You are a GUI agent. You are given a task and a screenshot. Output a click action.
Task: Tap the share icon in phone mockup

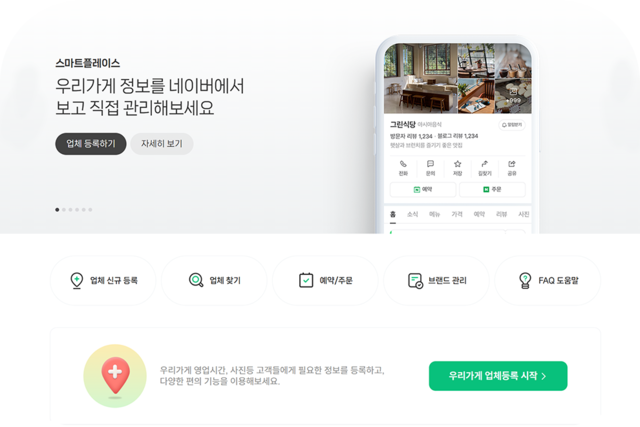(x=512, y=164)
